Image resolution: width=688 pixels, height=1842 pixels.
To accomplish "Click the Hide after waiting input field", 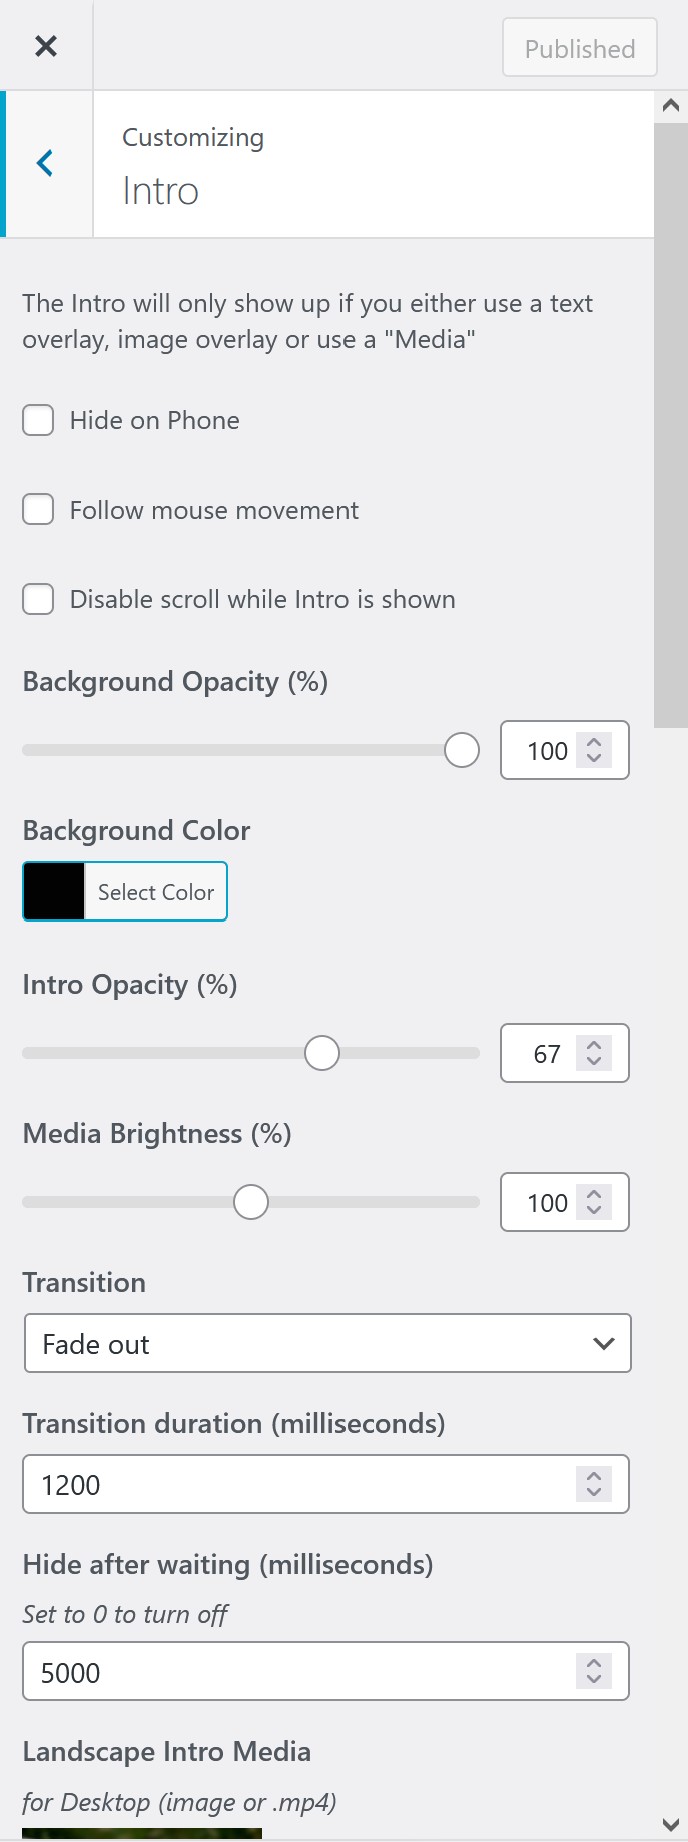I will (x=300, y=1671).
